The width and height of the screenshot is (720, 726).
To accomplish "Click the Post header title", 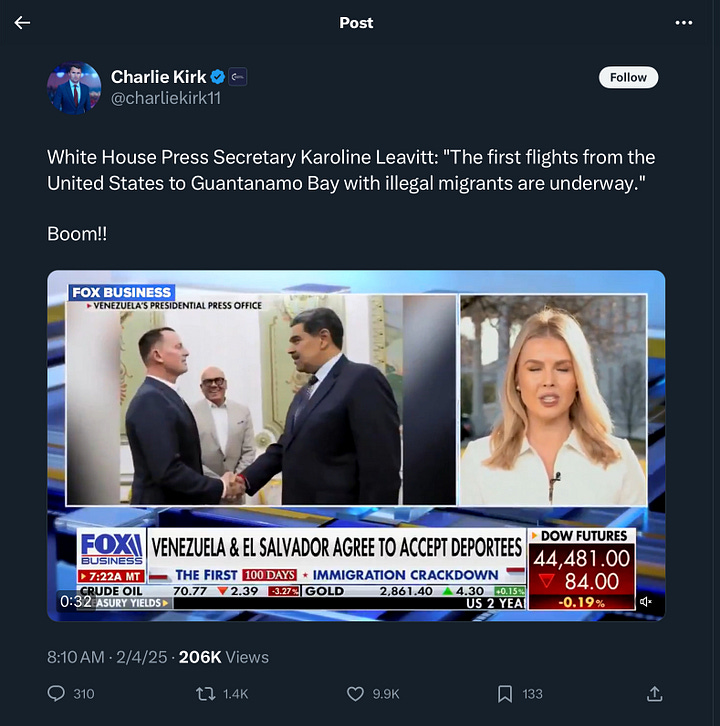I will pyautogui.click(x=356, y=23).
